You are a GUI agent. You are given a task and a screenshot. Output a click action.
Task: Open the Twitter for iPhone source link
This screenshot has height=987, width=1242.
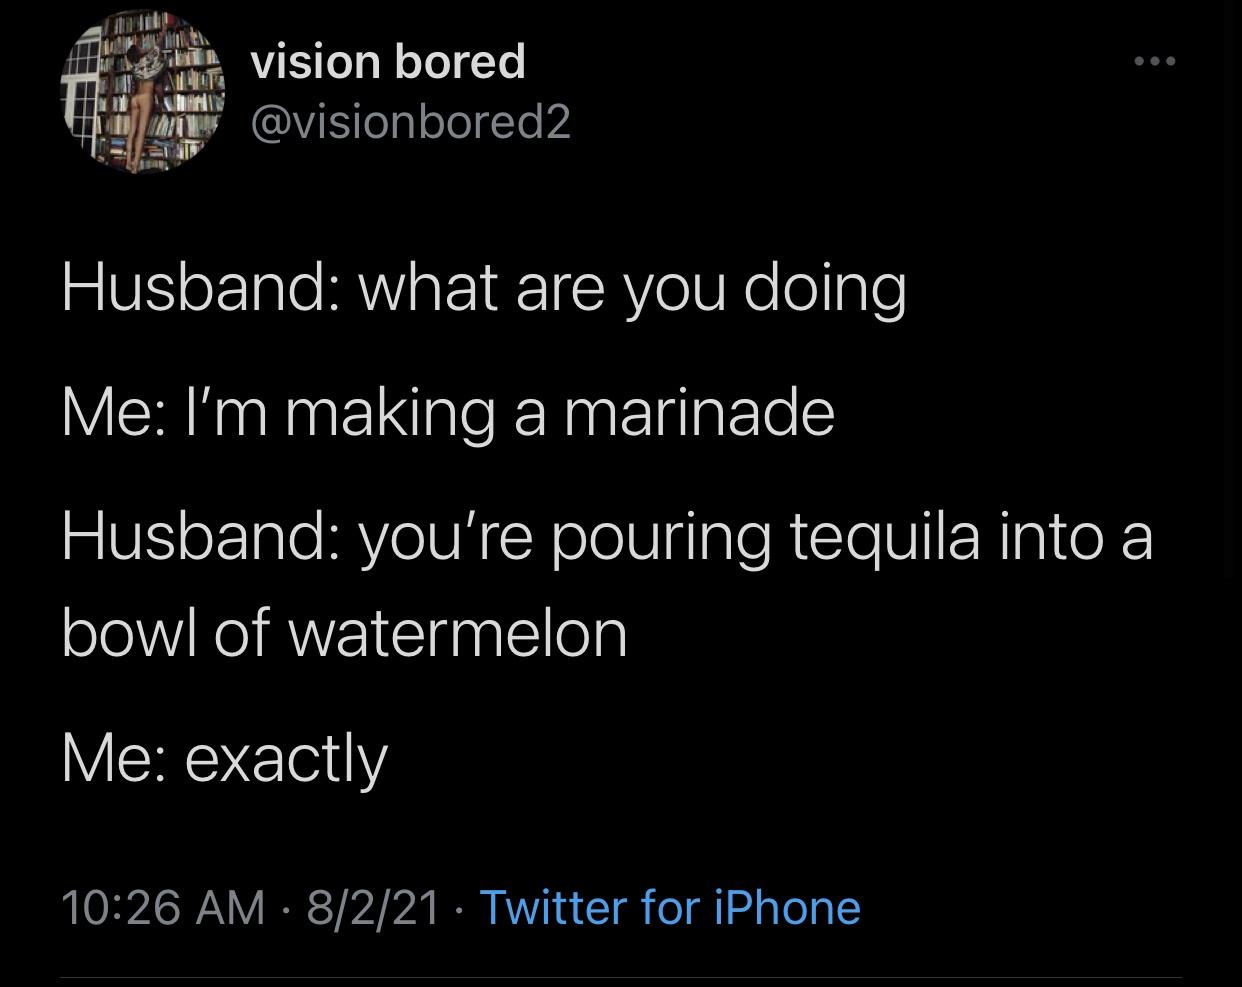pos(670,908)
